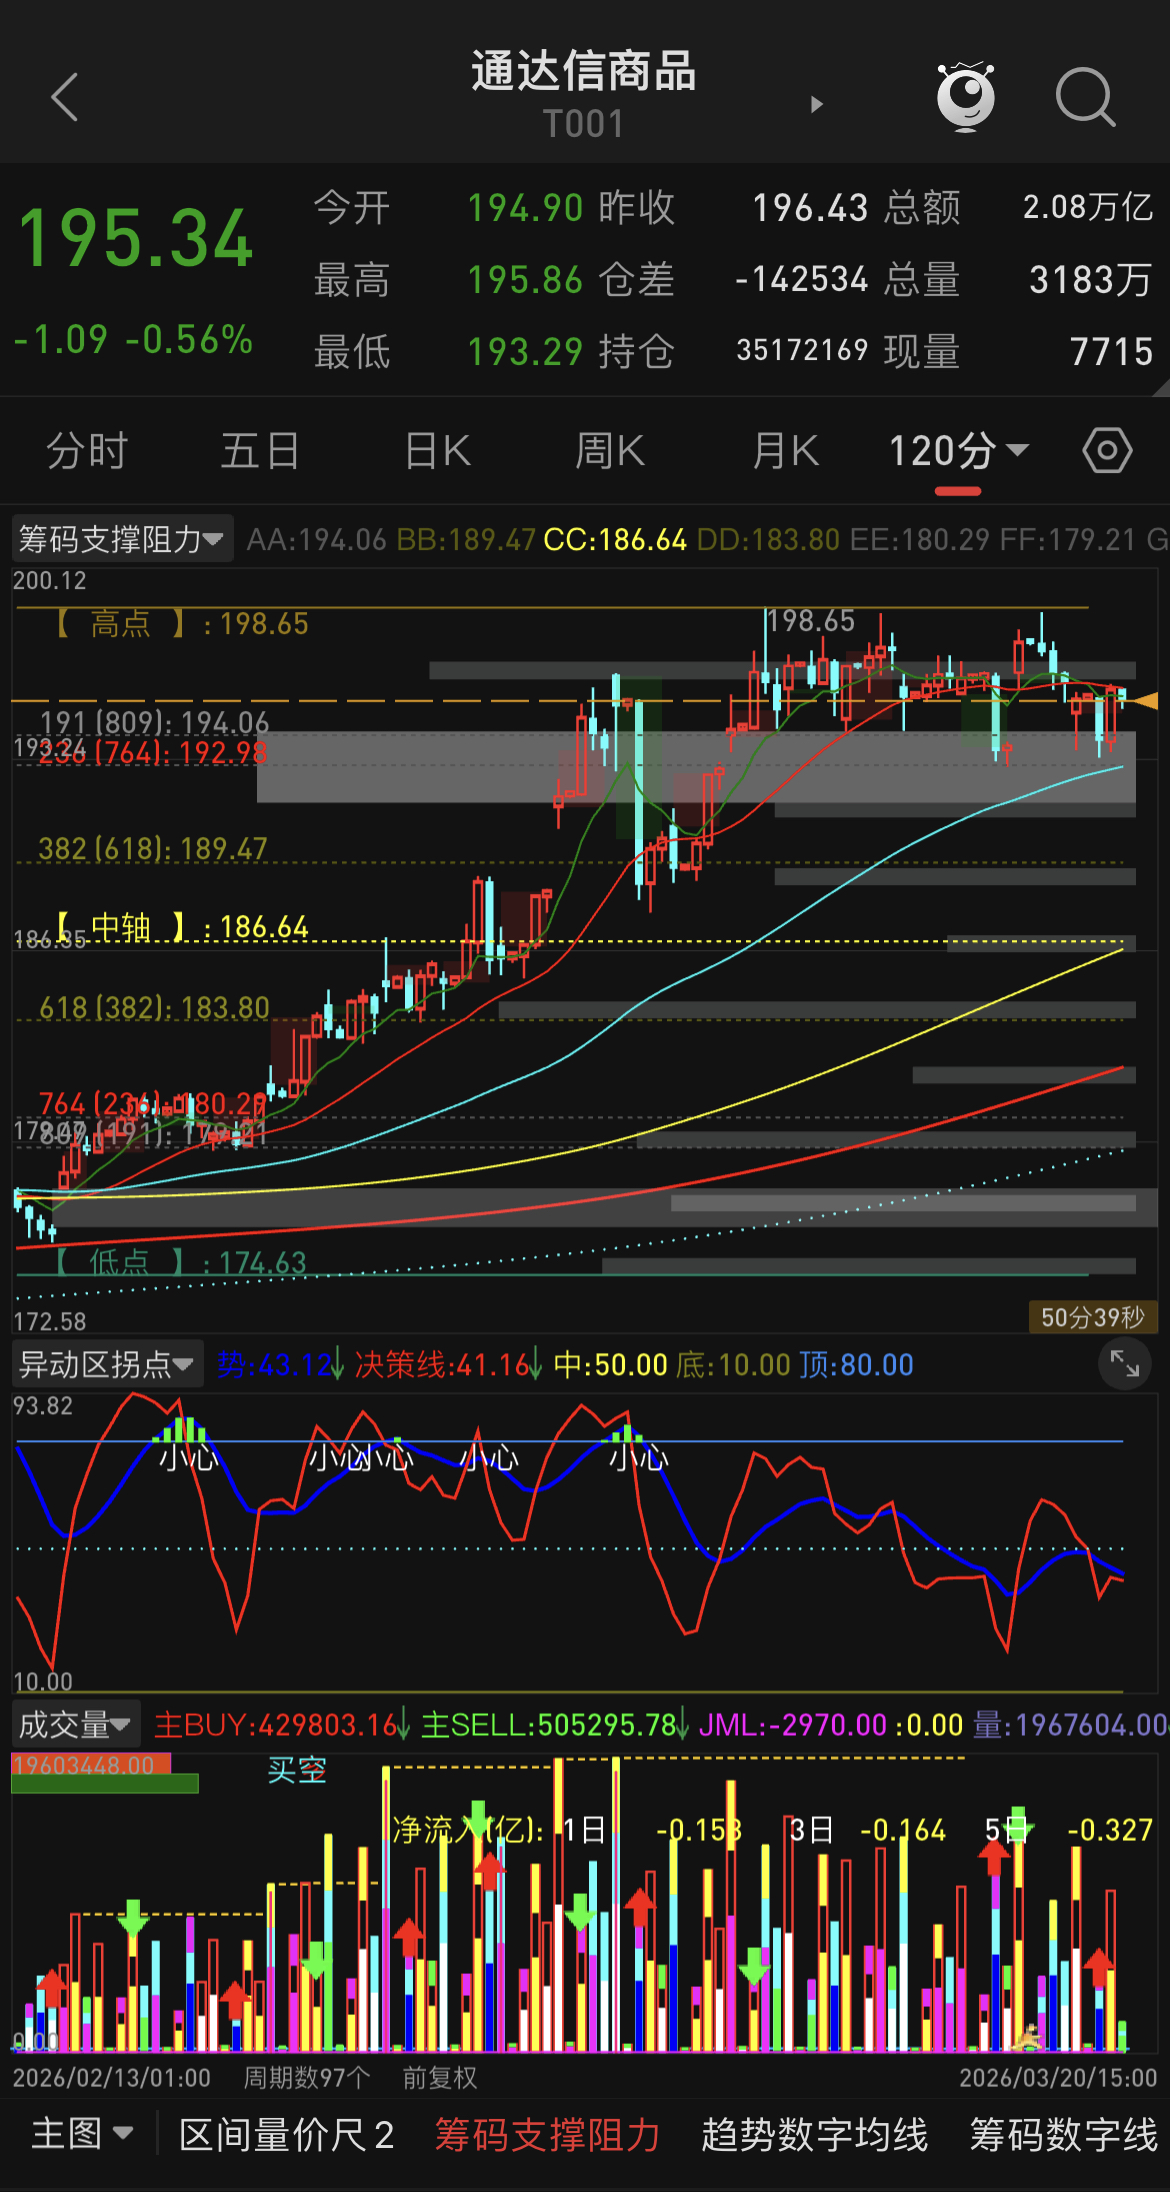Switch to next symbol via small triangle
This screenshot has width=1170, height=2192.
coord(817,104)
